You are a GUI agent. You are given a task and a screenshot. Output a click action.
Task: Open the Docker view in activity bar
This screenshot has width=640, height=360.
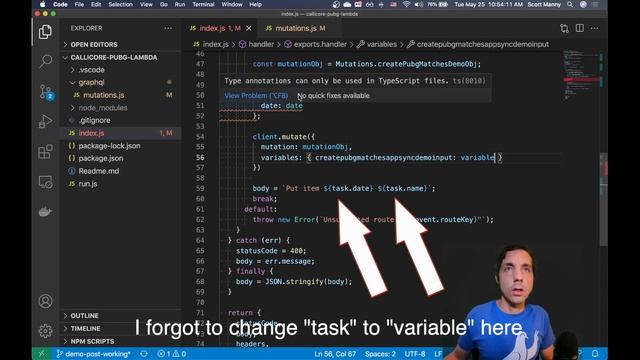pos(45,212)
